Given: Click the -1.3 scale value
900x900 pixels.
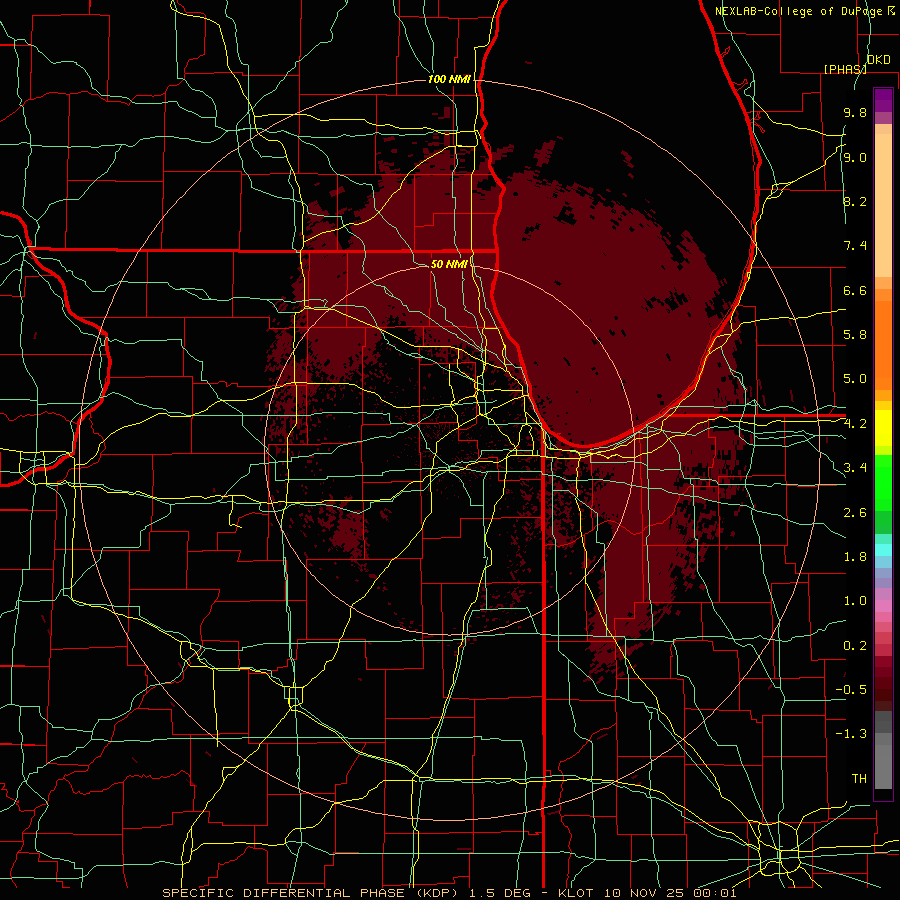Looking at the screenshot, I should coord(851,734).
